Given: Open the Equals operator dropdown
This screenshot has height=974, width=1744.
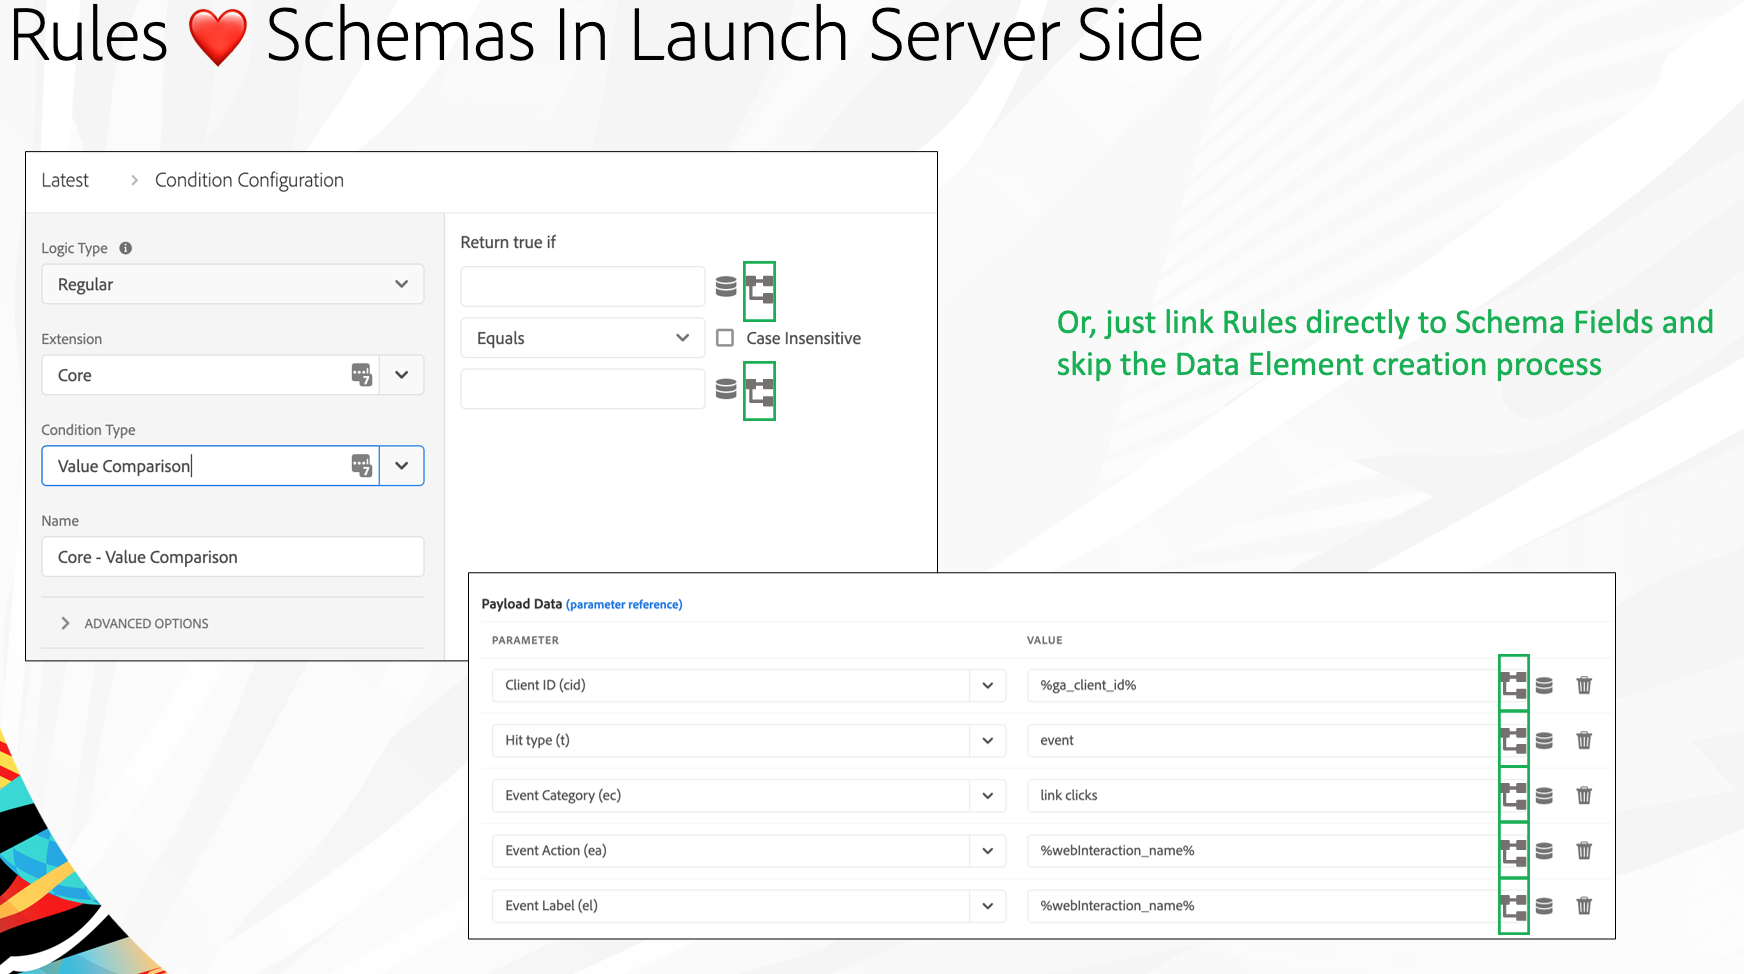Looking at the screenshot, I should coord(583,338).
